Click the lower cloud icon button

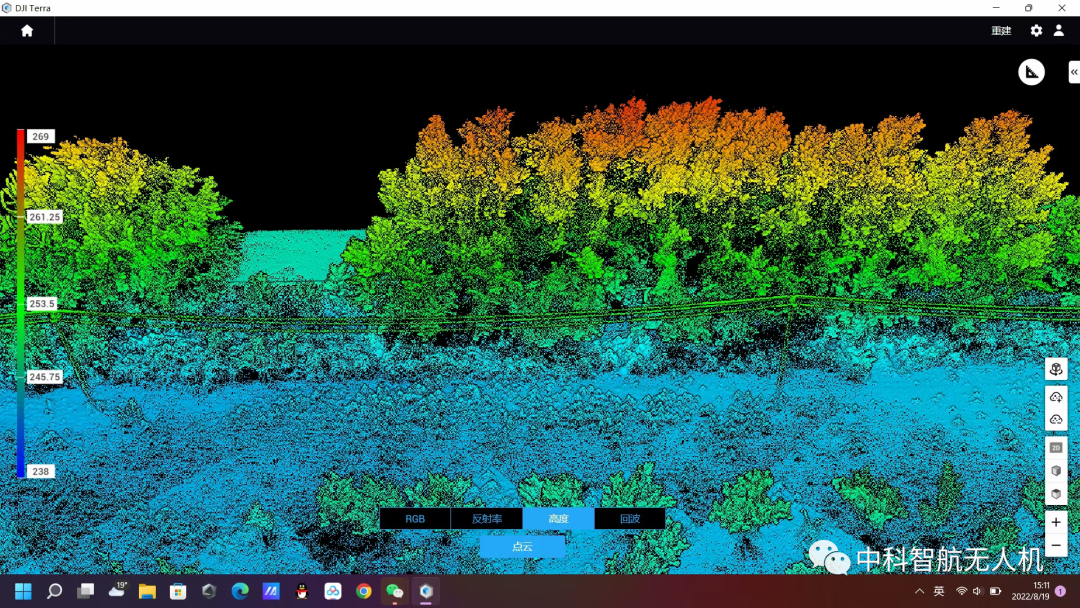[1056, 419]
